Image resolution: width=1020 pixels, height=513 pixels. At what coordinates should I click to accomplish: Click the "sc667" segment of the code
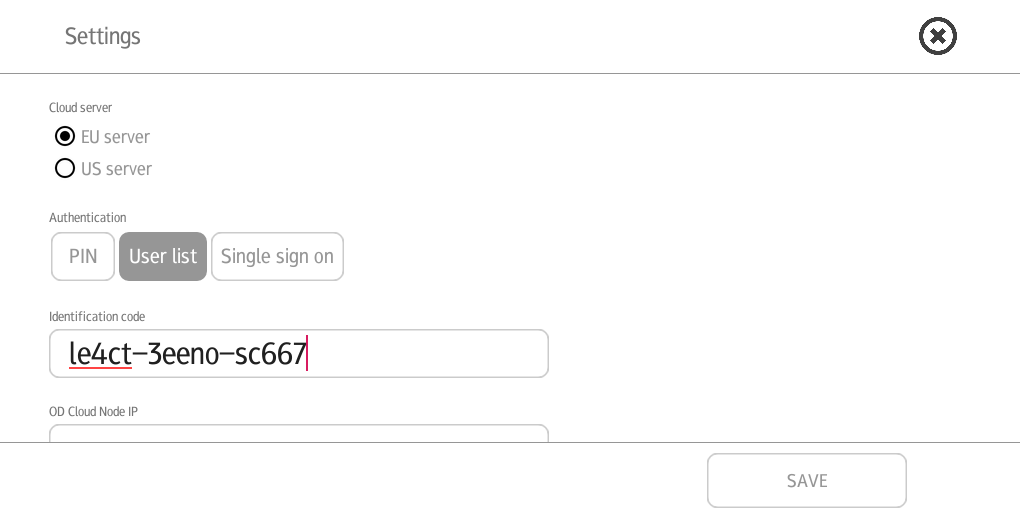click(270, 354)
